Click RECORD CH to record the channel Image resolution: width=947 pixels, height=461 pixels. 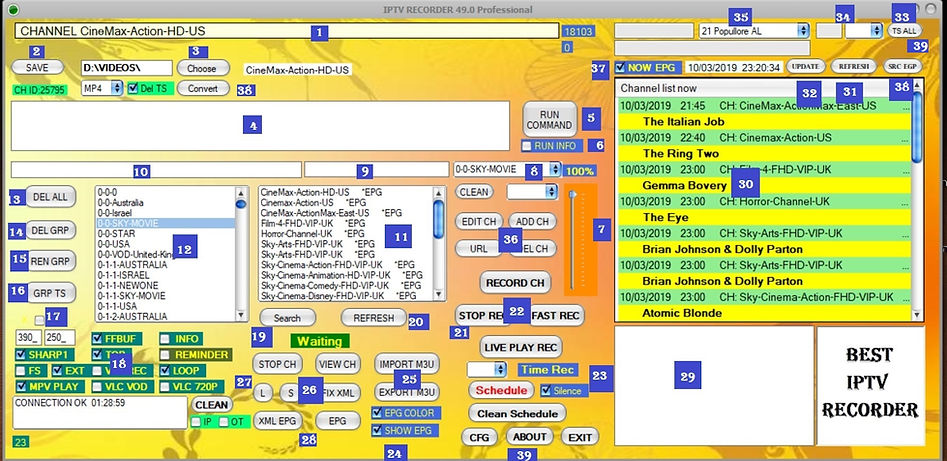[515, 282]
